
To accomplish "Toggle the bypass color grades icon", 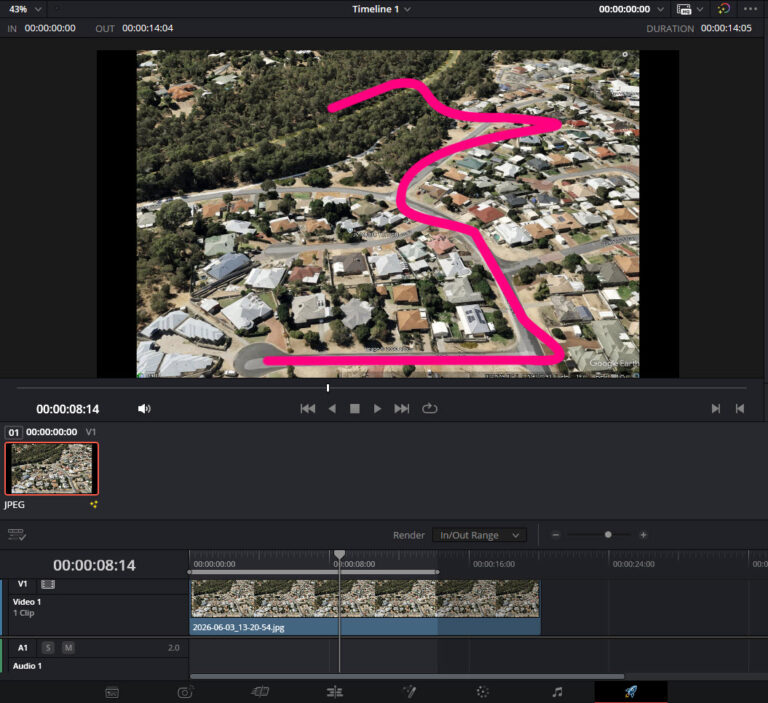I will tap(723, 9).
